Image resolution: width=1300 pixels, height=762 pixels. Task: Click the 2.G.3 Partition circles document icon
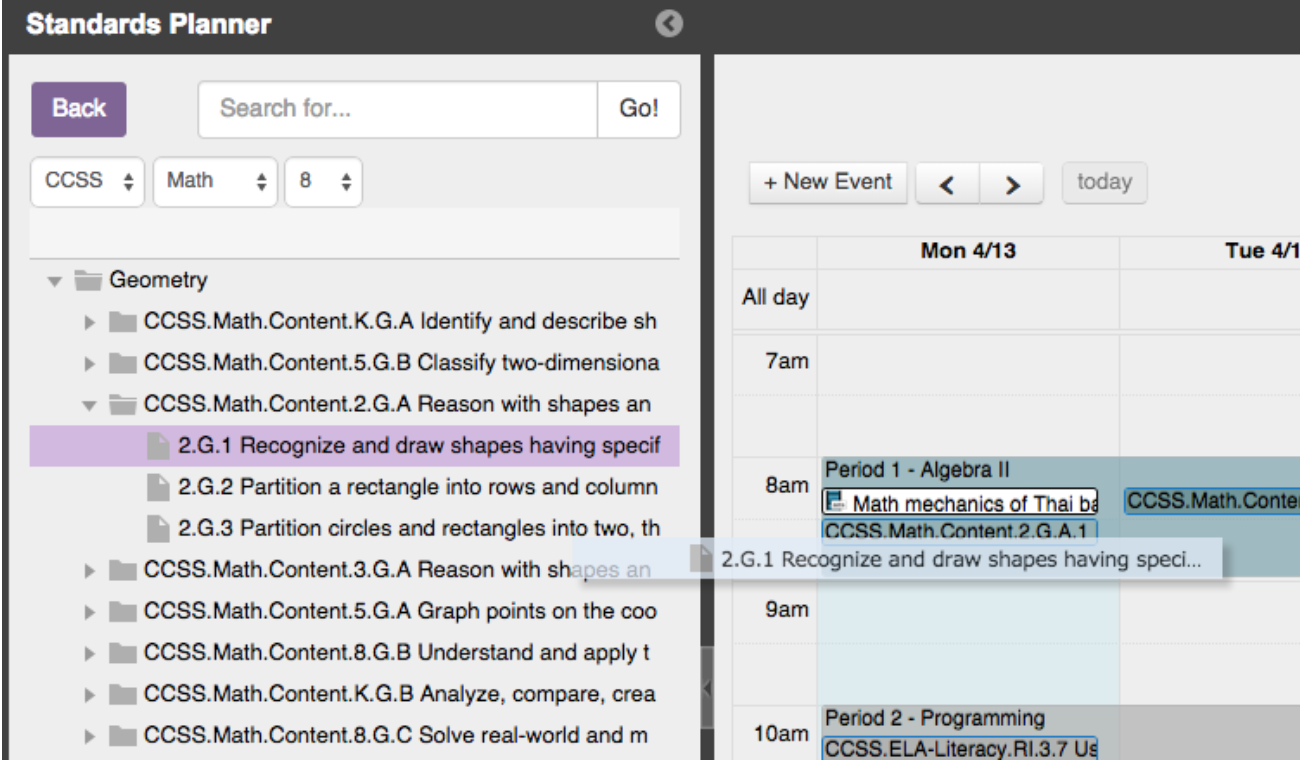(157, 528)
